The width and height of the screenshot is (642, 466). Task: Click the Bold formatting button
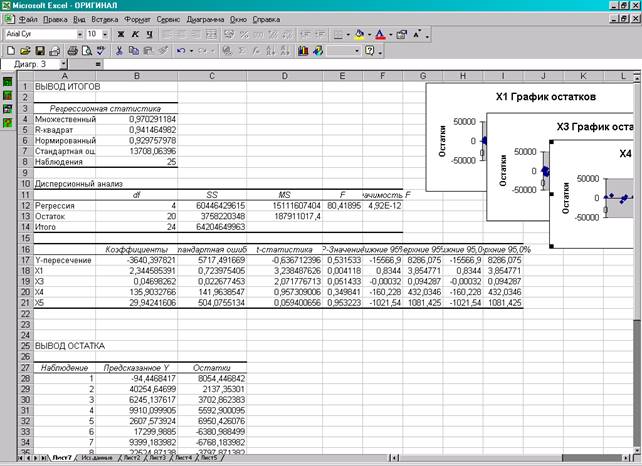pyautogui.click(x=121, y=34)
